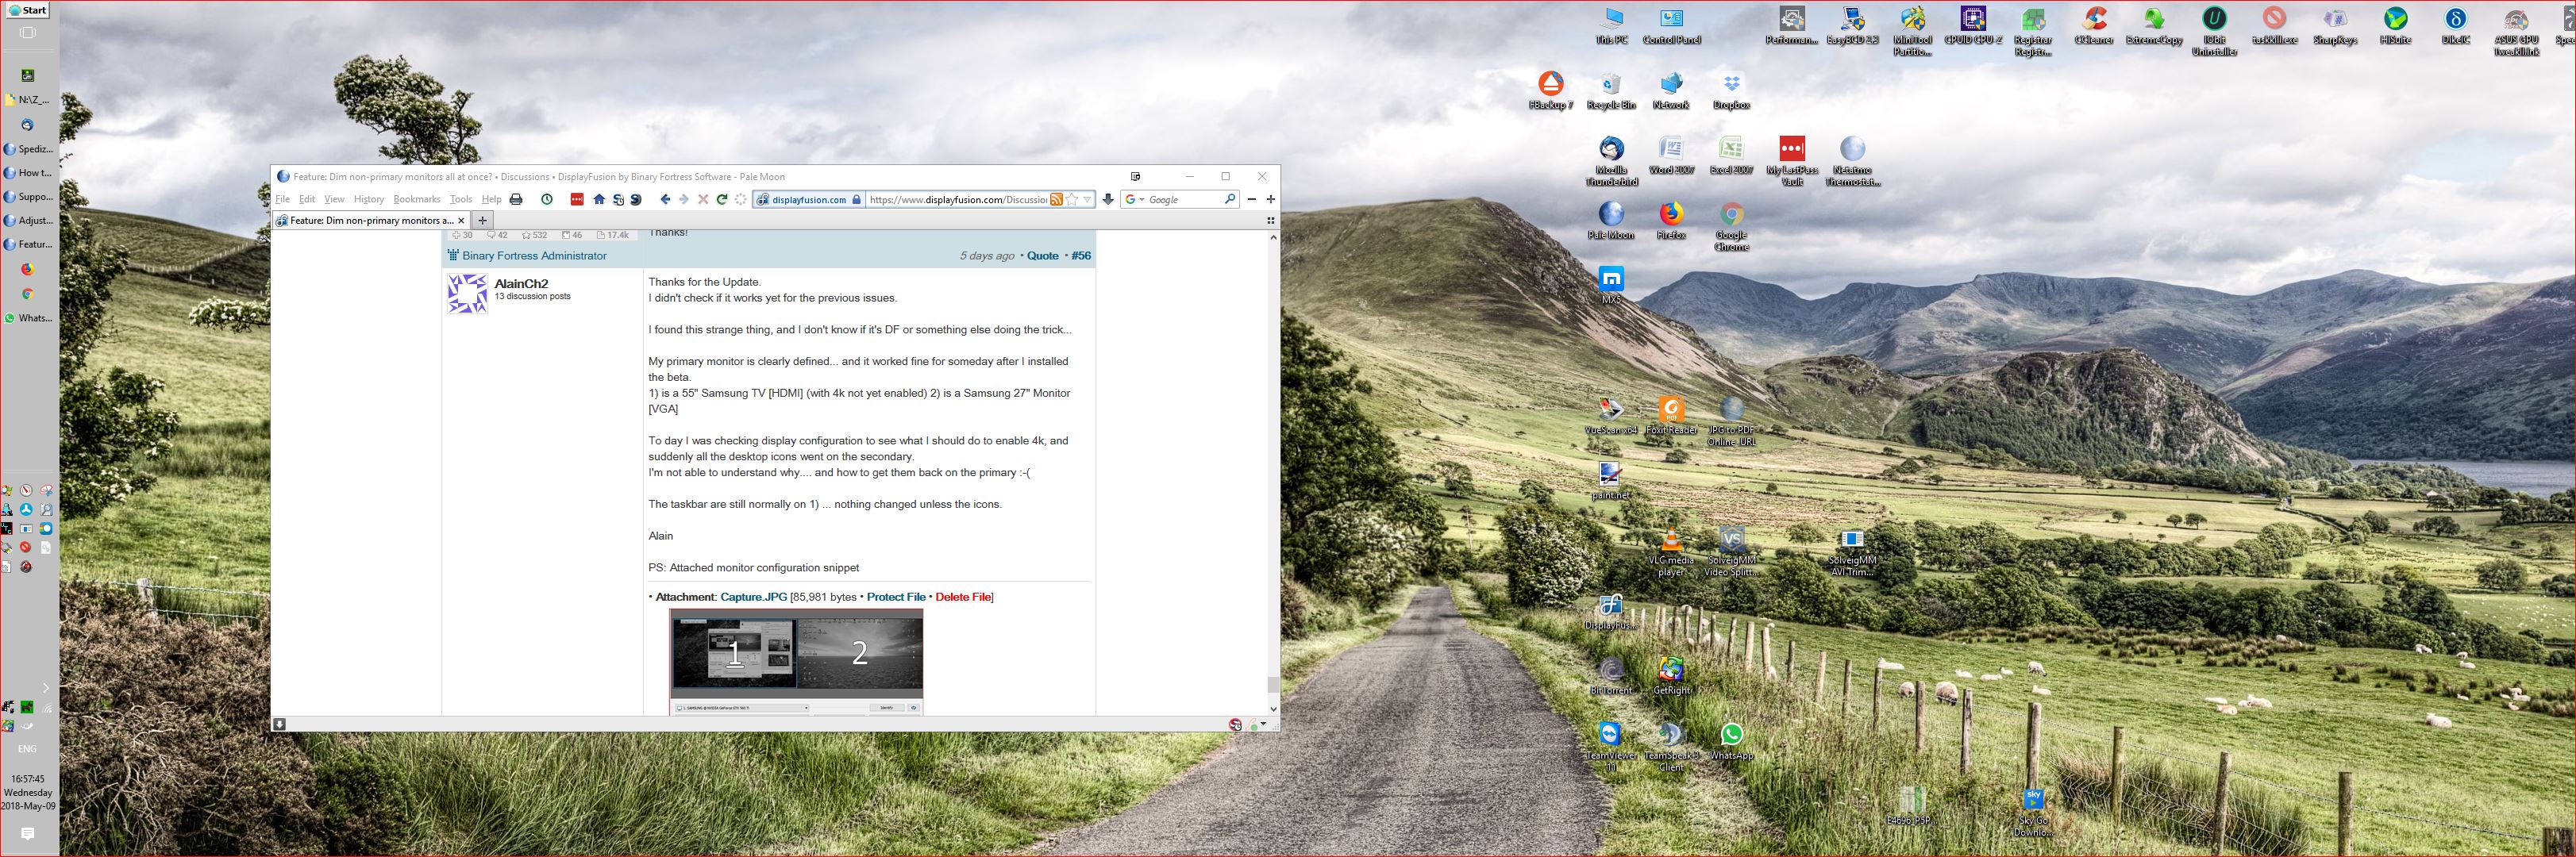Open the list-all-tabs button on the tab bar

coord(1270,220)
